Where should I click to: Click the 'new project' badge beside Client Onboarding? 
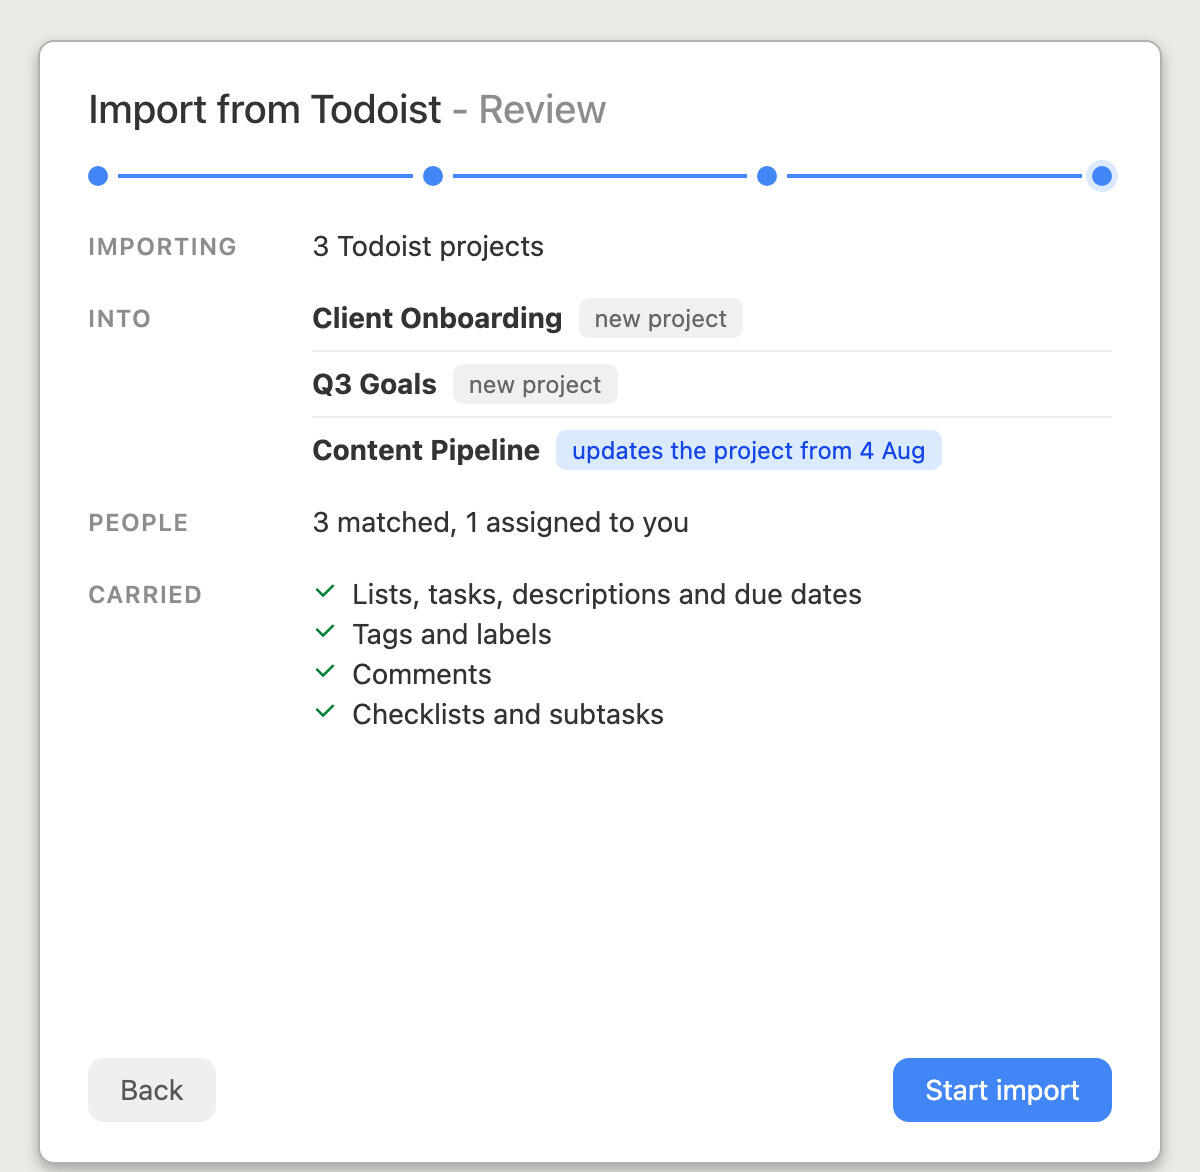(661, 318)
